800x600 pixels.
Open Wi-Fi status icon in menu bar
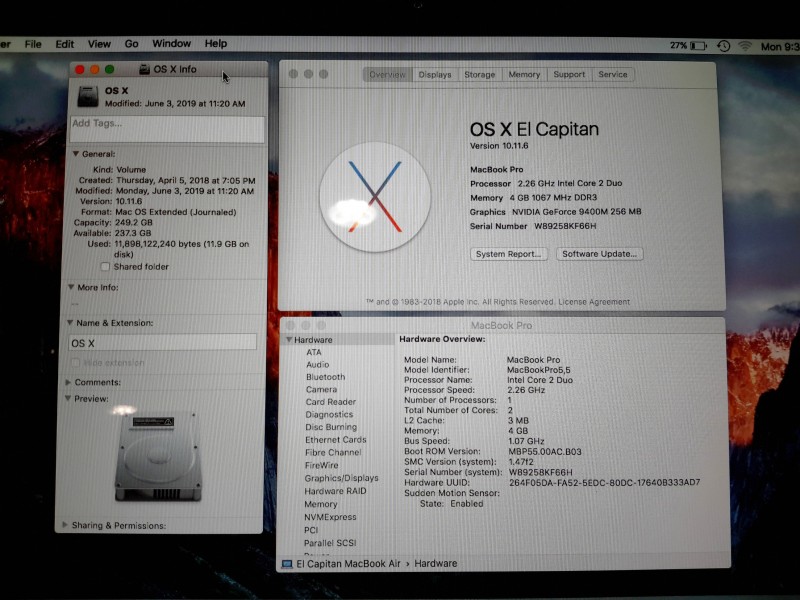(x=745, y=46)
